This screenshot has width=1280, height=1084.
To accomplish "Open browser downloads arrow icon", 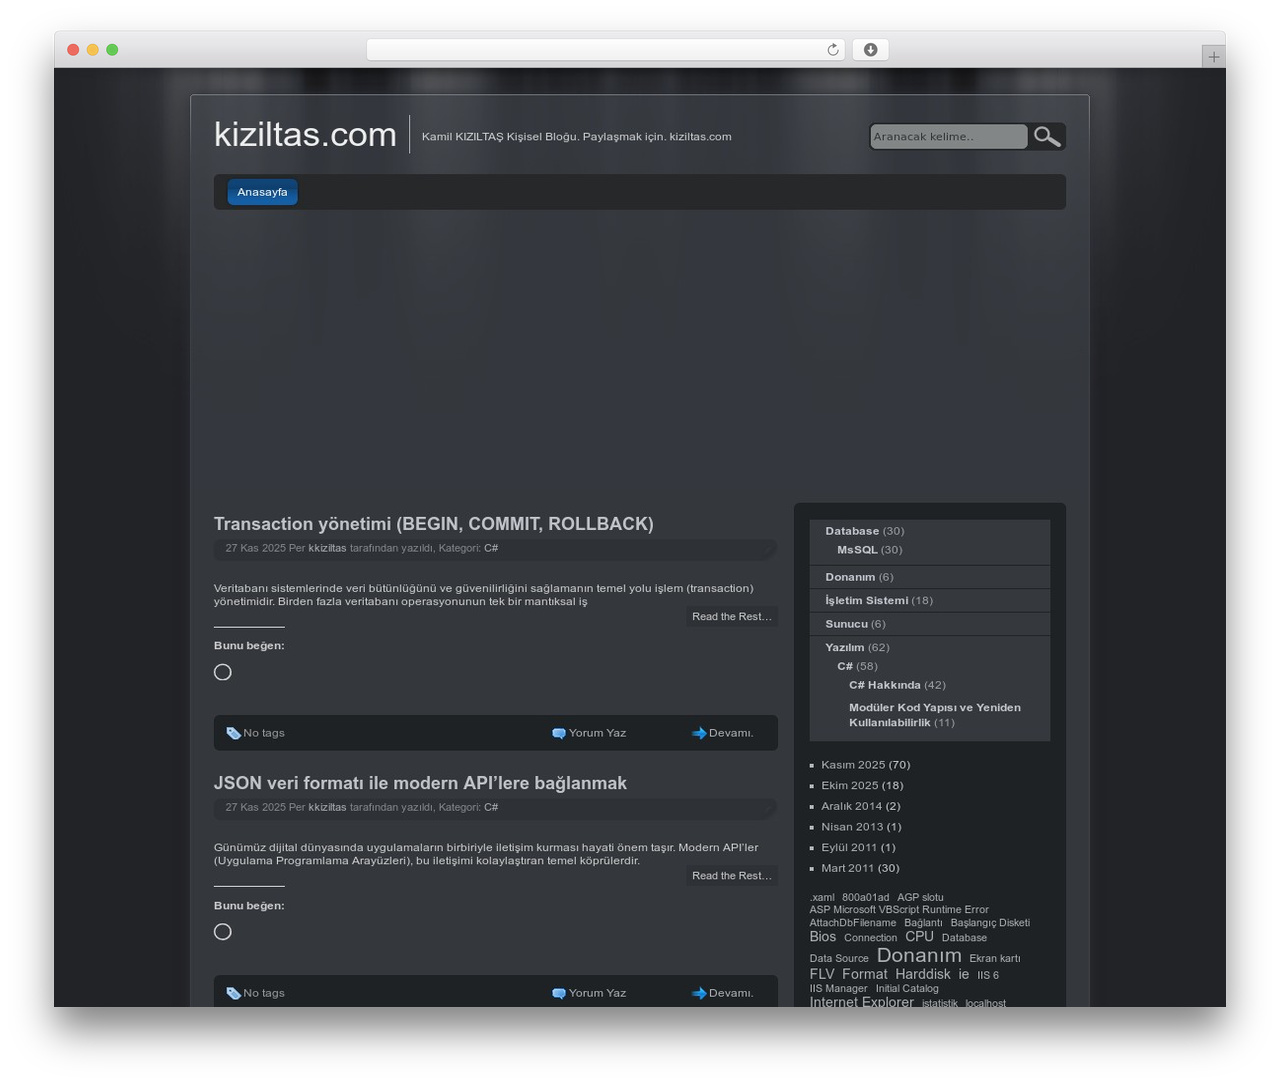I will click(x=870, y=50).
